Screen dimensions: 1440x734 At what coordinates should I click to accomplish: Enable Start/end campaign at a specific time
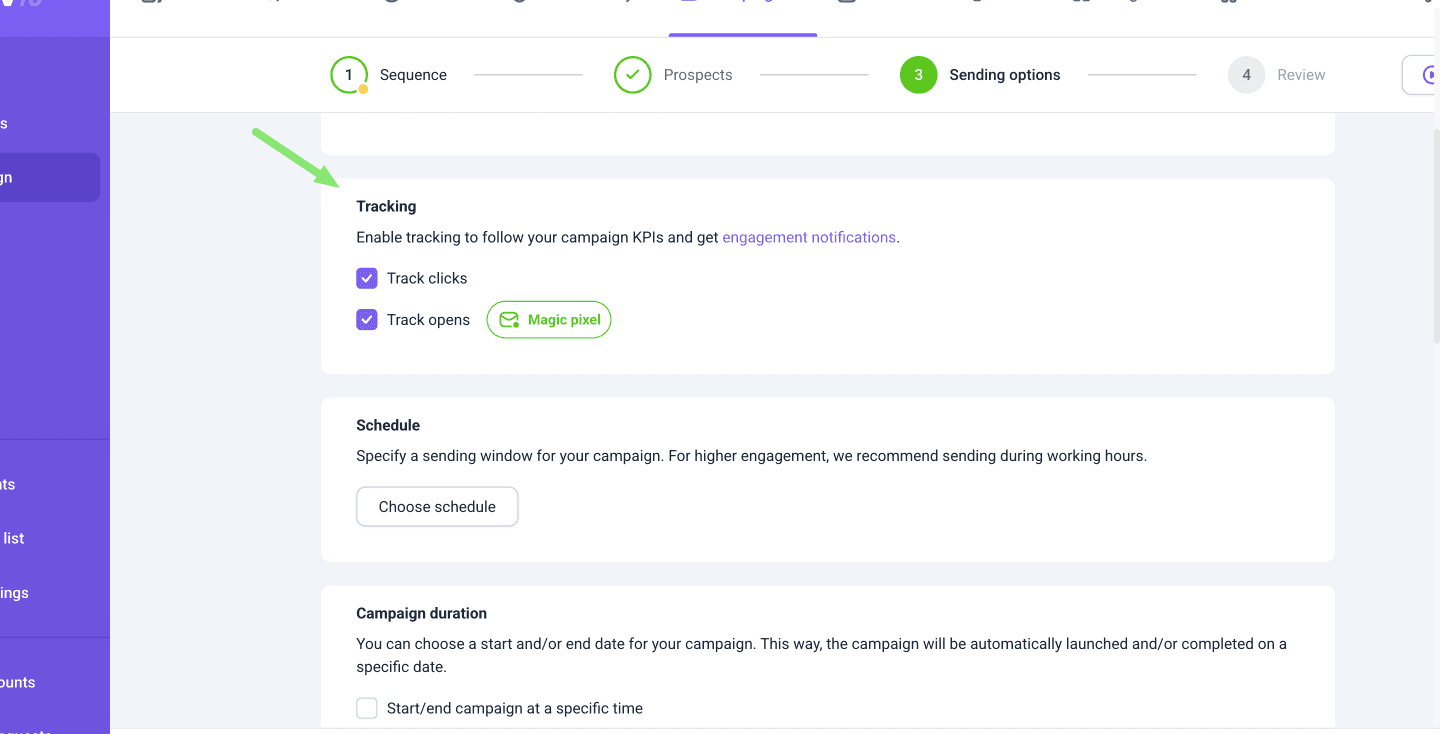click(367, 708)
